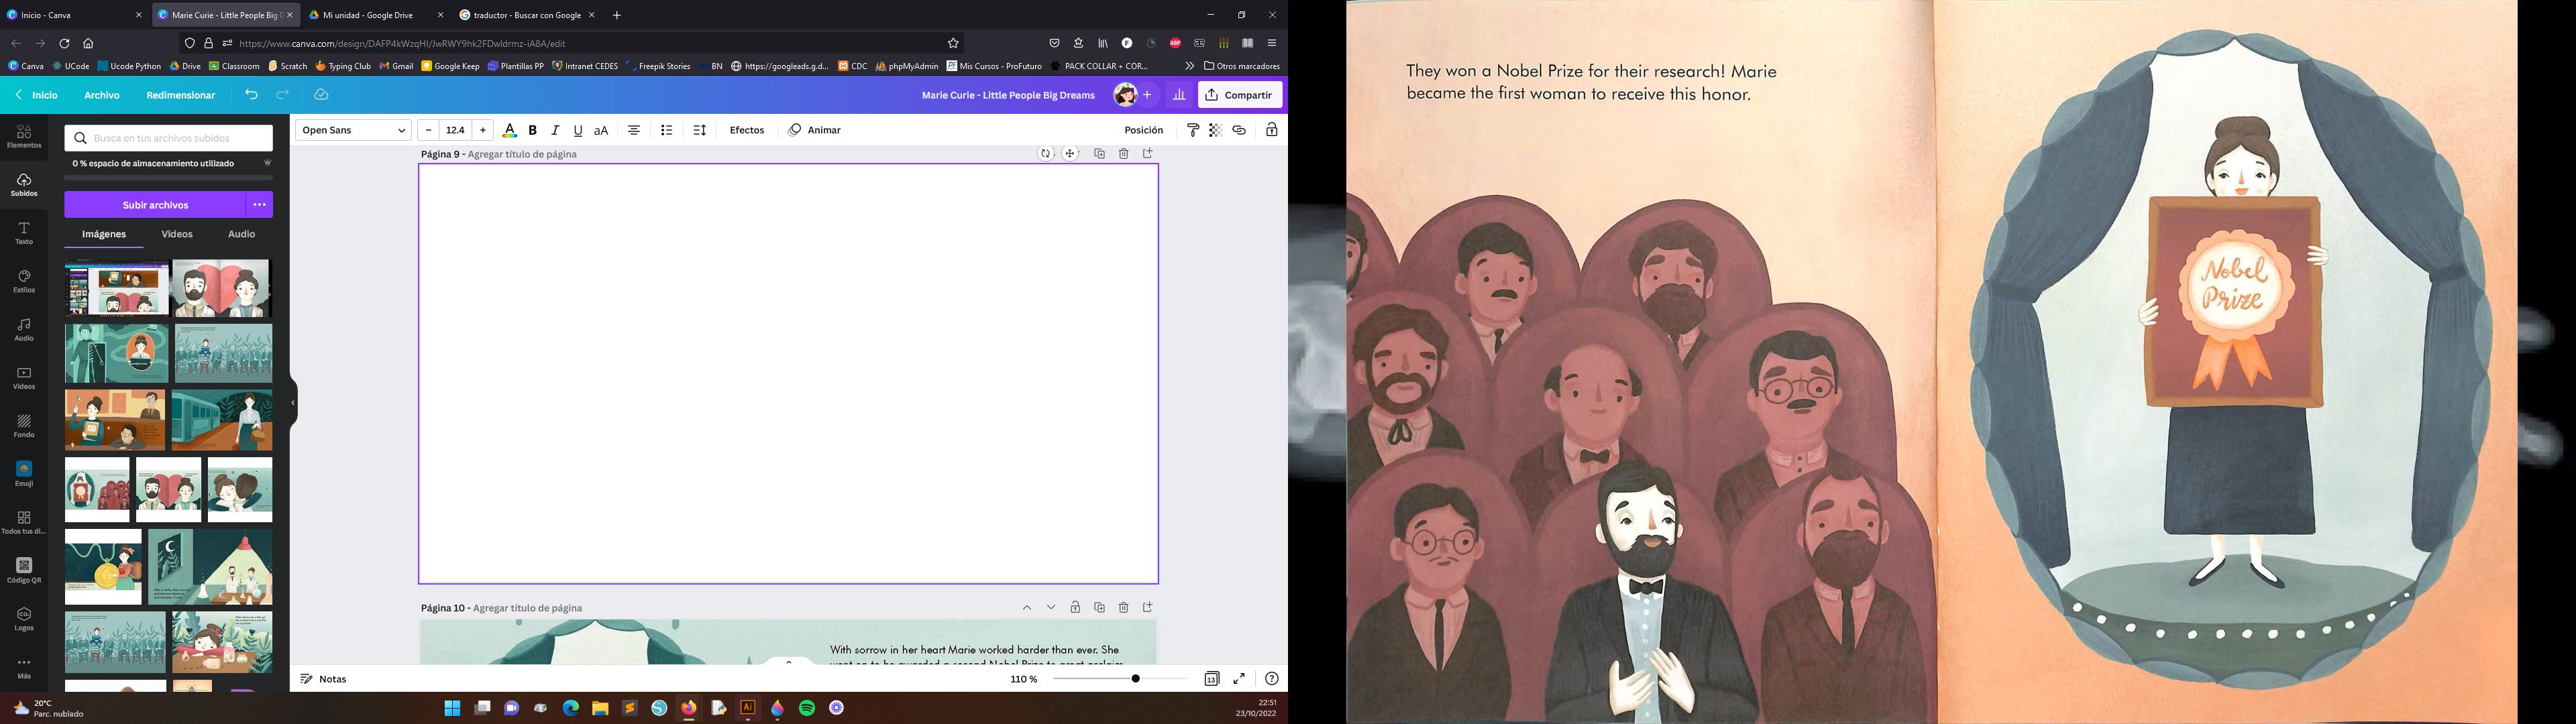Open the Subidos uploads sidebar panel
The width and height of the screenshot is (2576, 724).
(24, 185)
